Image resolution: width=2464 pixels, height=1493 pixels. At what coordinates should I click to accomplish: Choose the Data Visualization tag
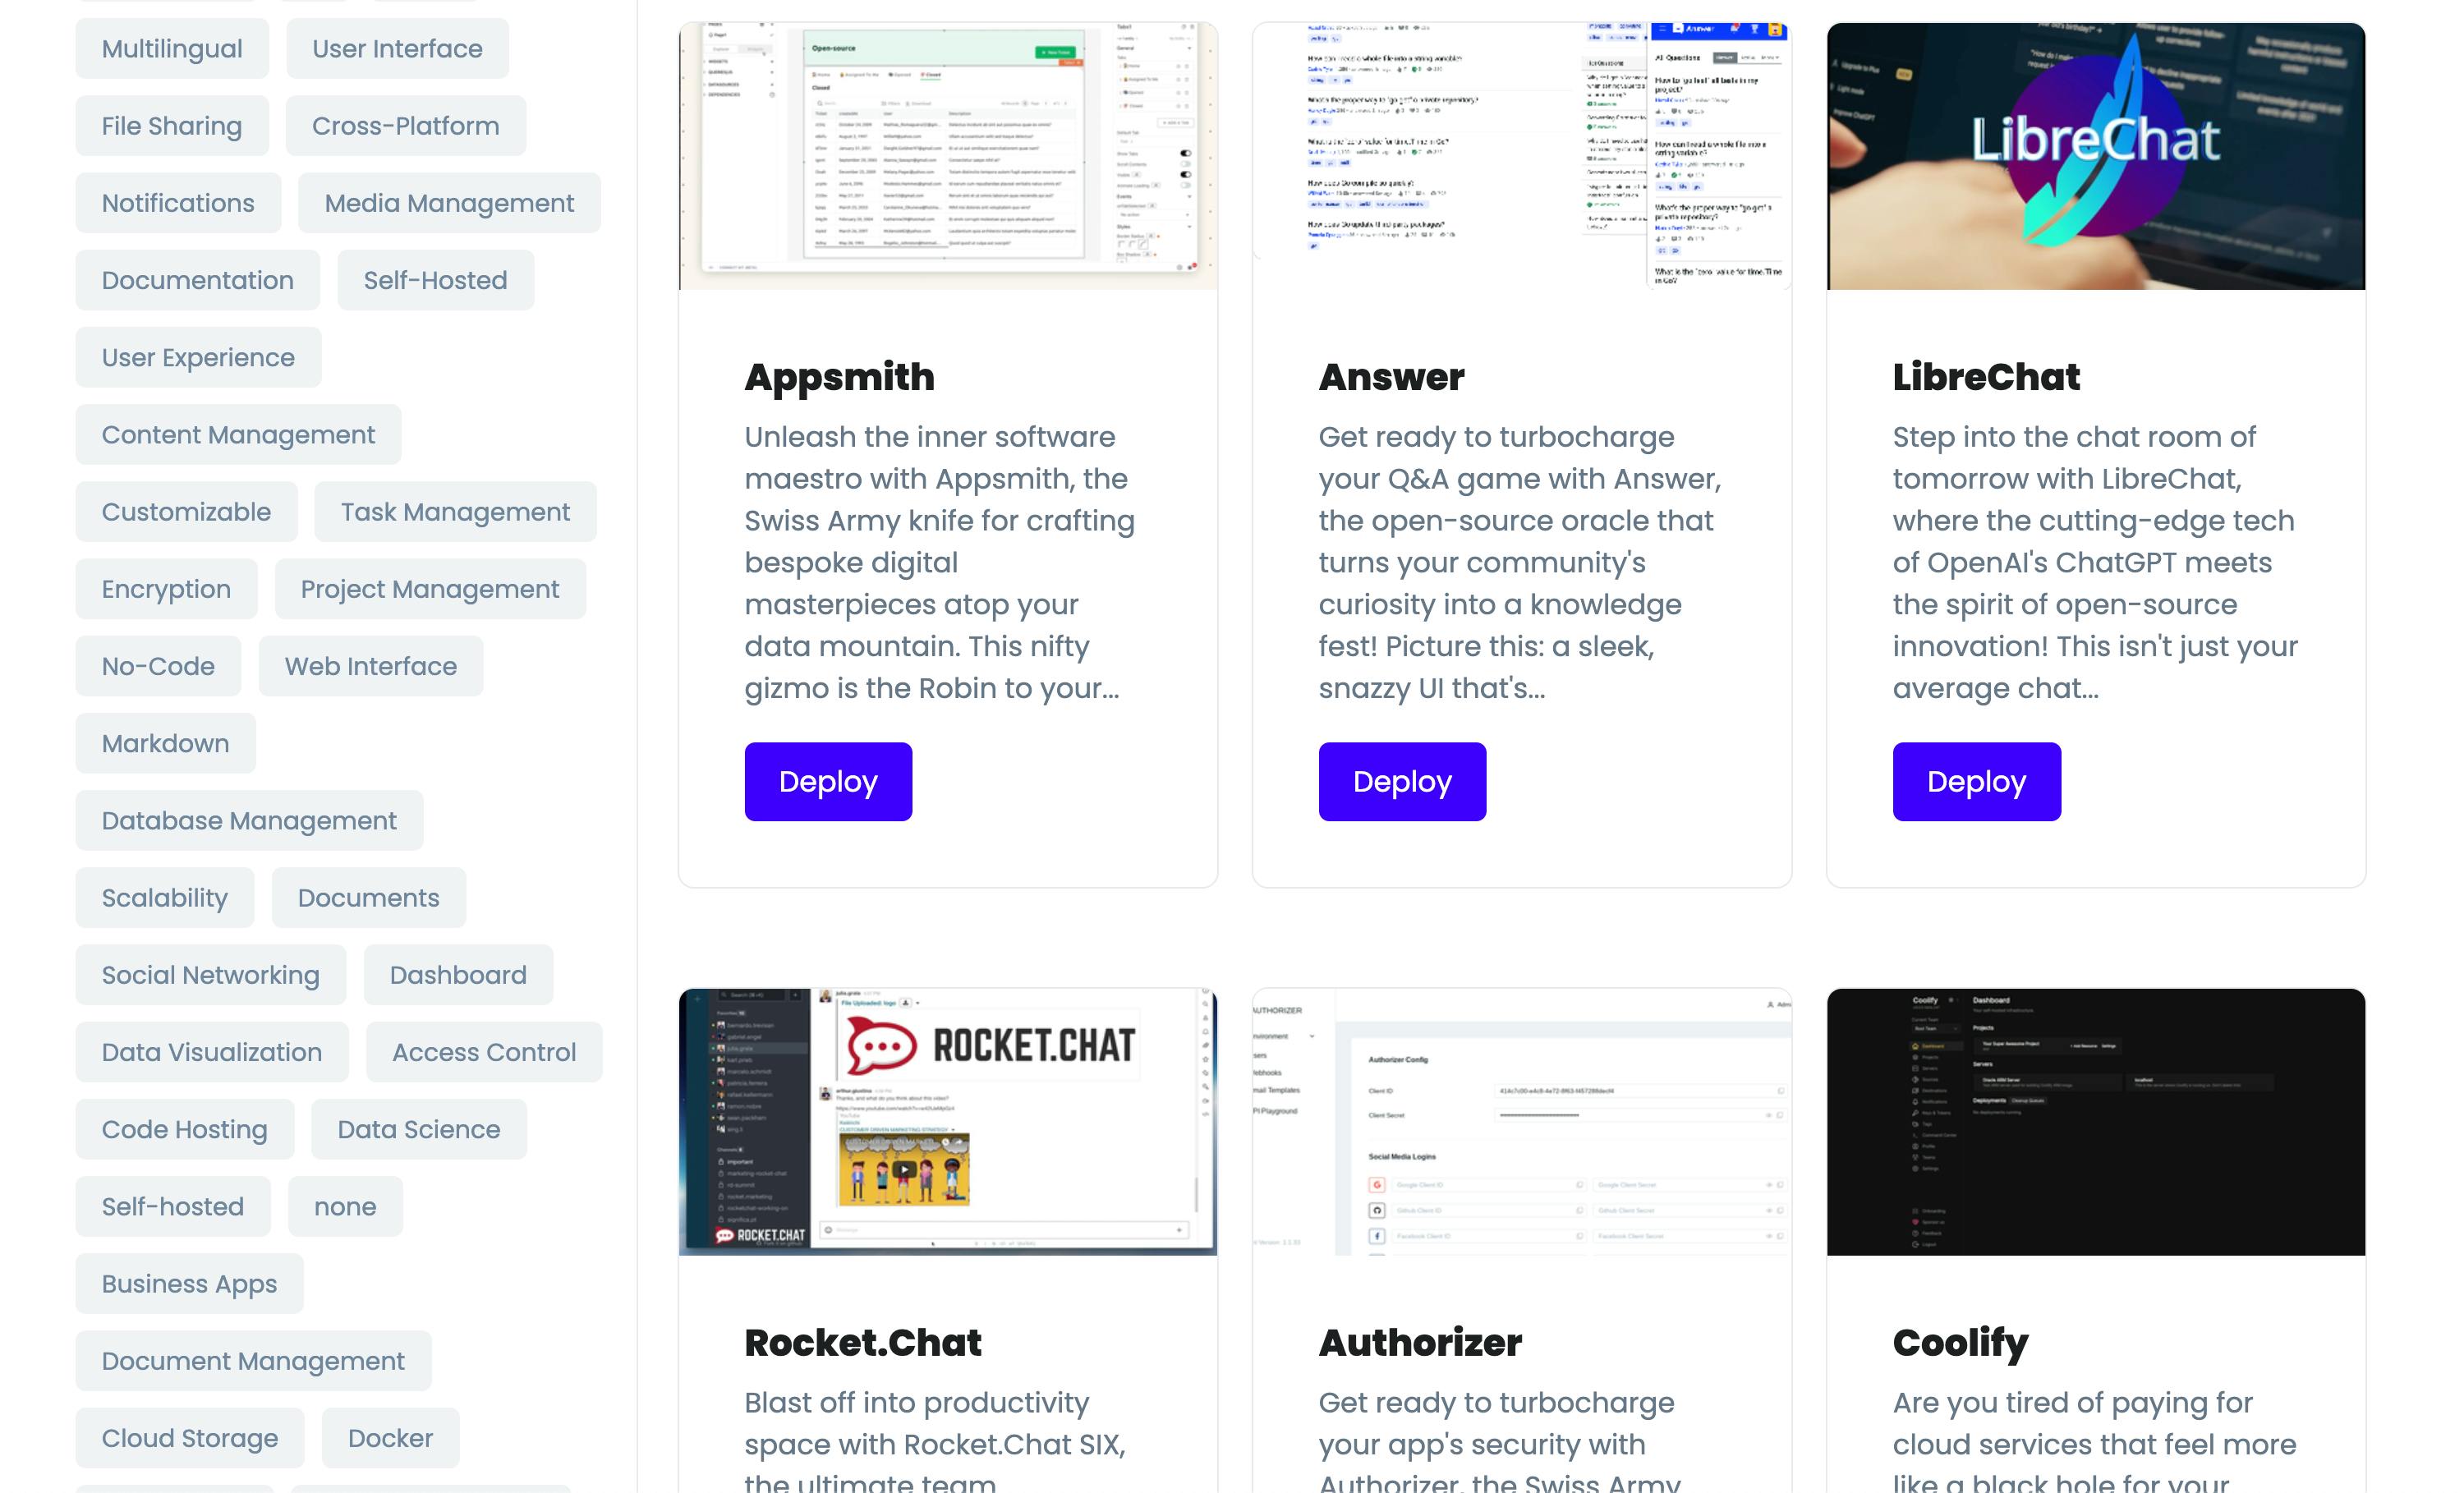click(x=212, y=1052)
